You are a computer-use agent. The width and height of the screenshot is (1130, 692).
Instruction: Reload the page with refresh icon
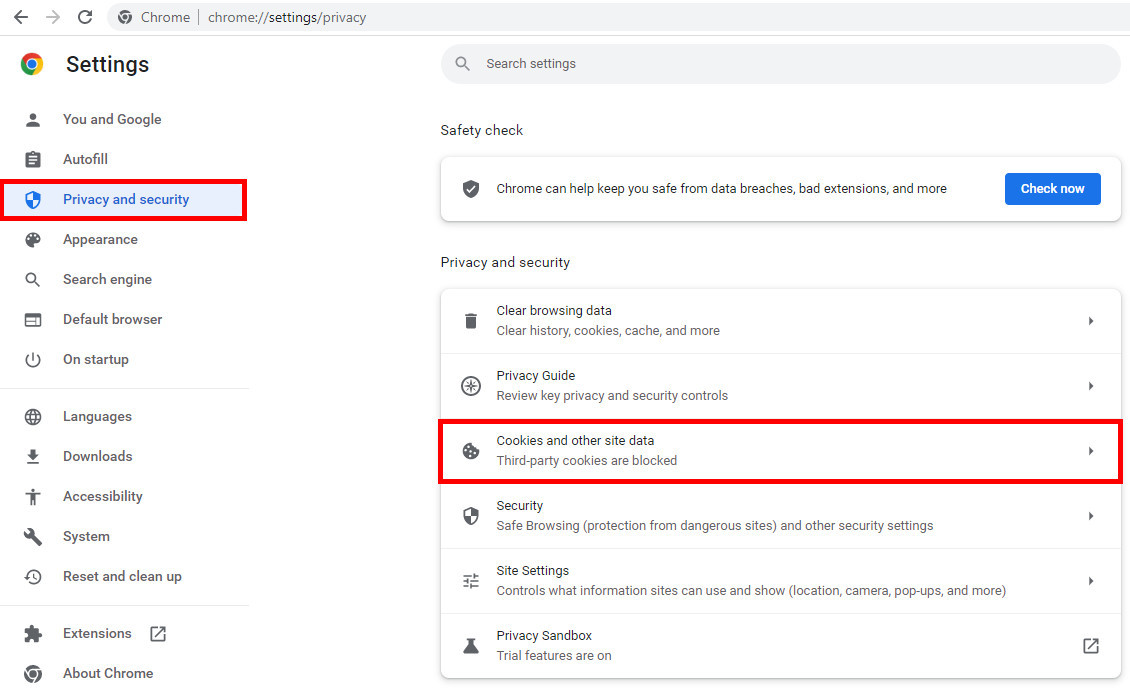click(85, 17)
